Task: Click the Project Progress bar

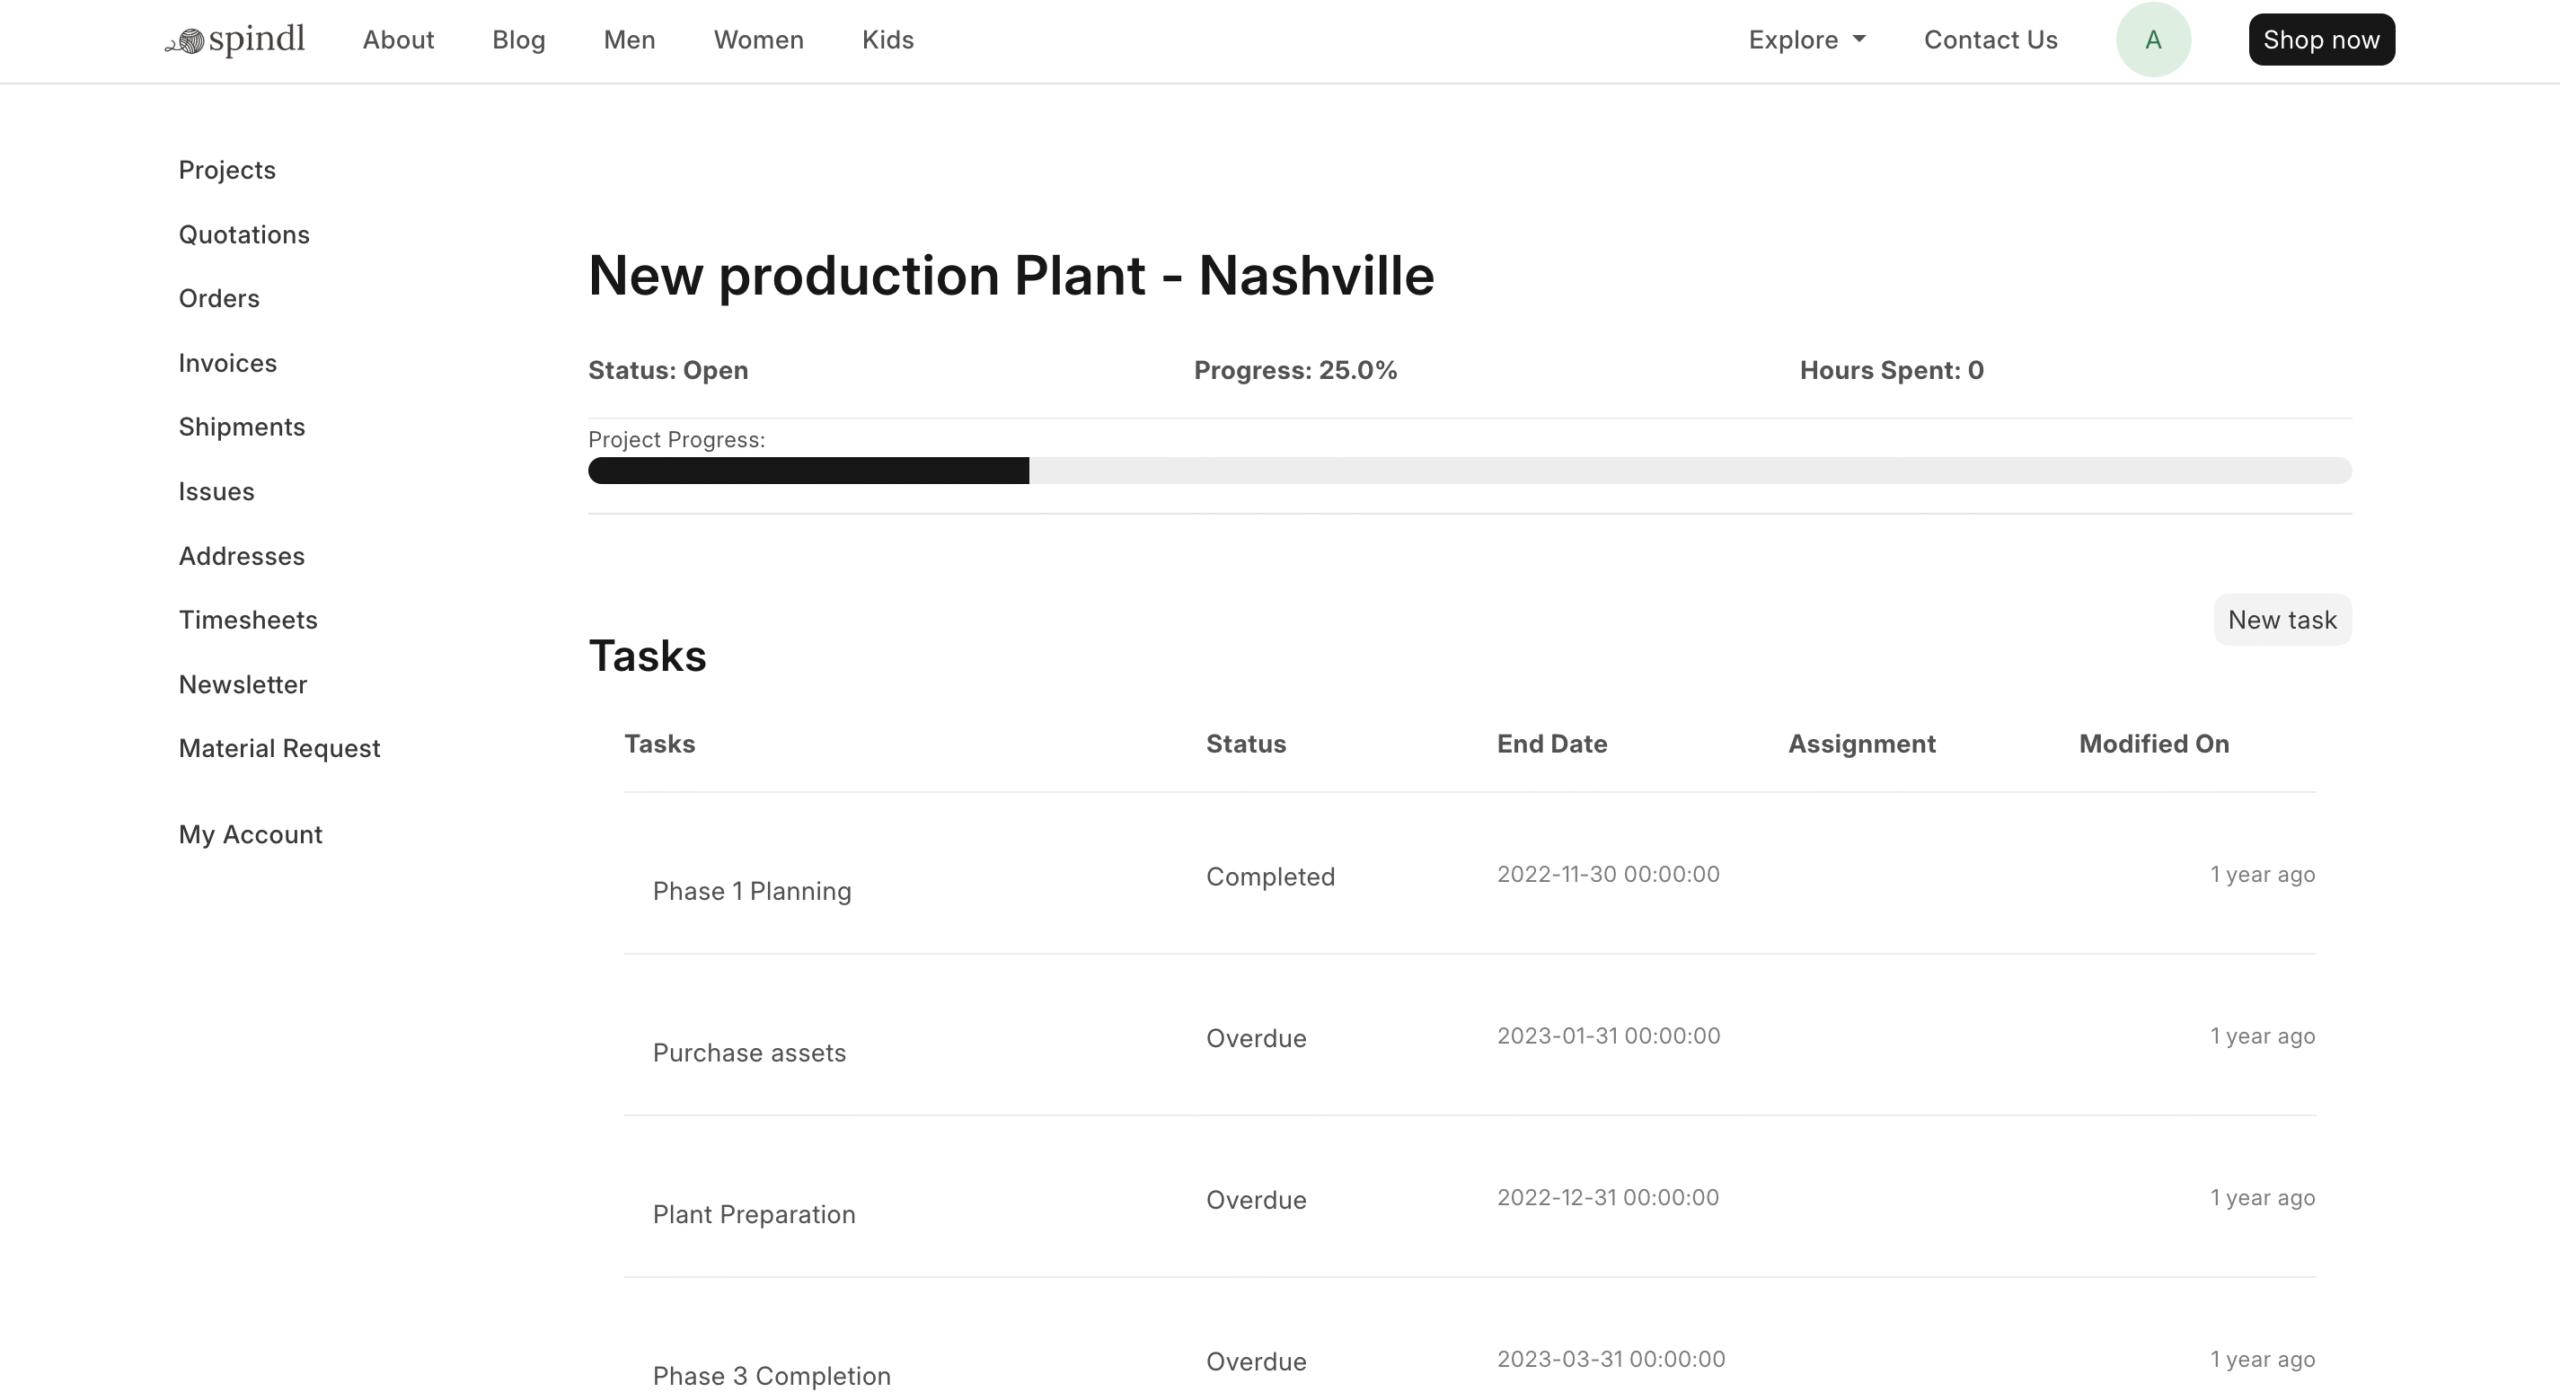Action: [x=1470, y=470]
